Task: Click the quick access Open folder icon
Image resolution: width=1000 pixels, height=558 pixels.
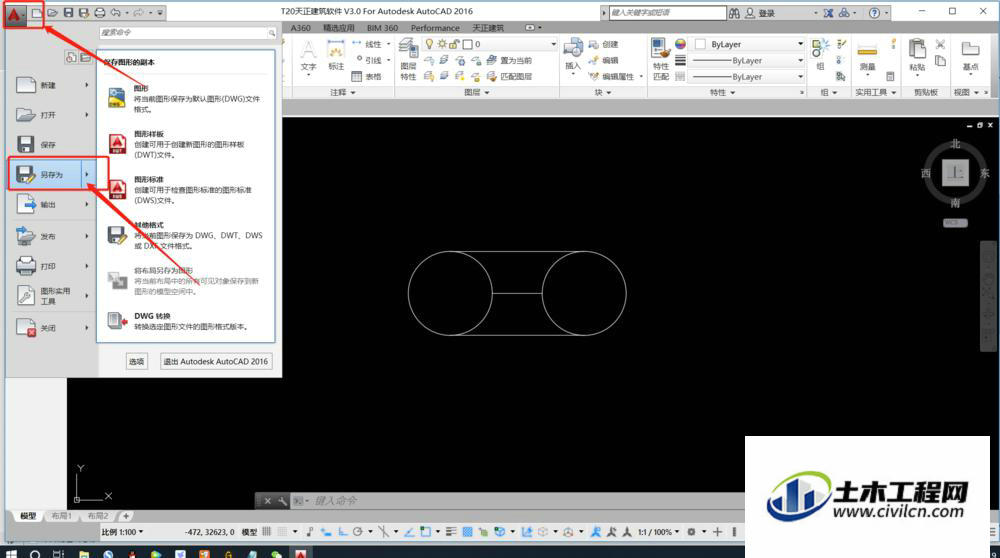Action: tap(52, 12)
